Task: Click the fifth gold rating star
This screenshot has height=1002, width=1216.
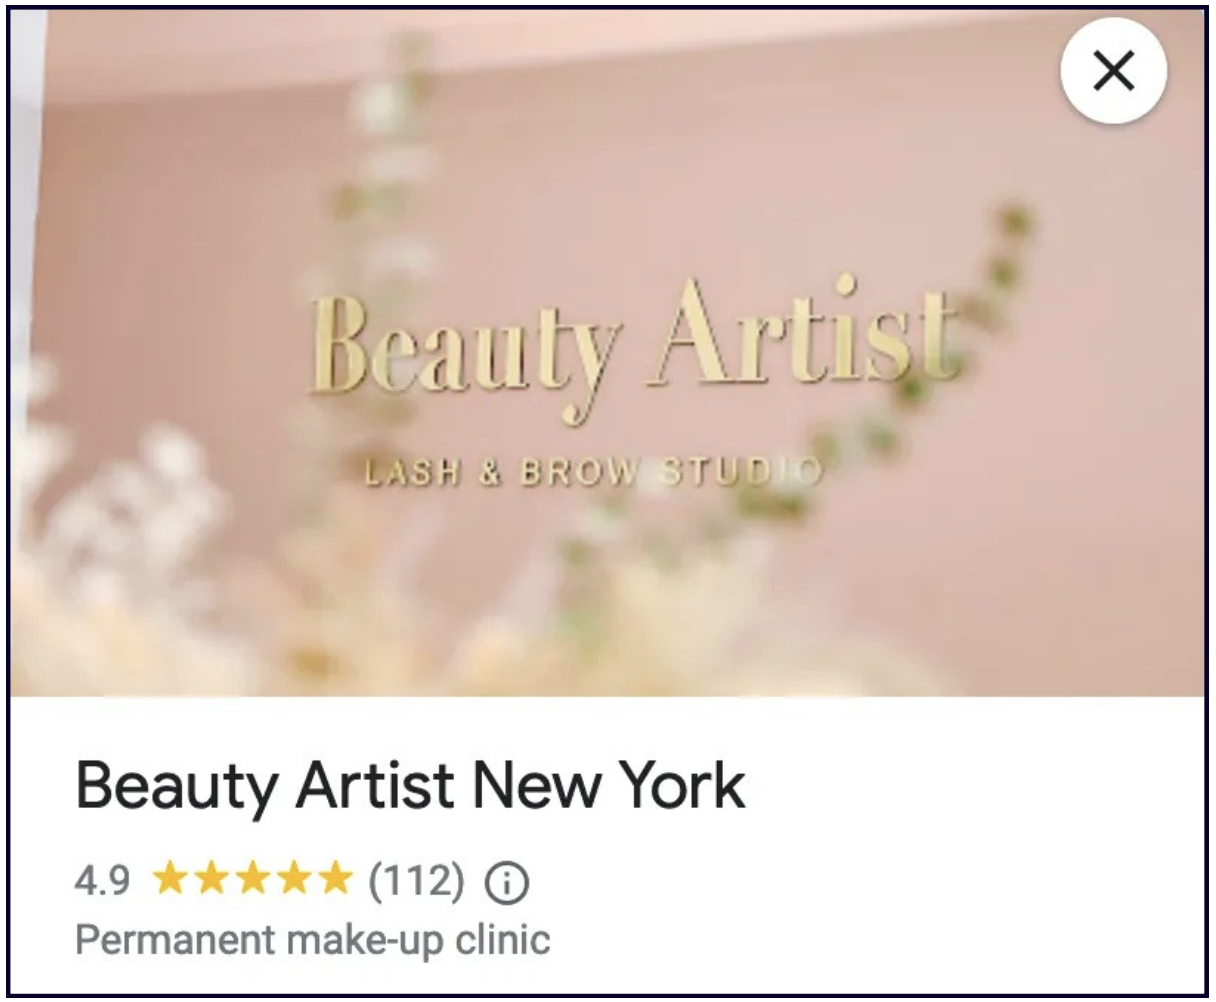Action: click(x=332, y=881)
